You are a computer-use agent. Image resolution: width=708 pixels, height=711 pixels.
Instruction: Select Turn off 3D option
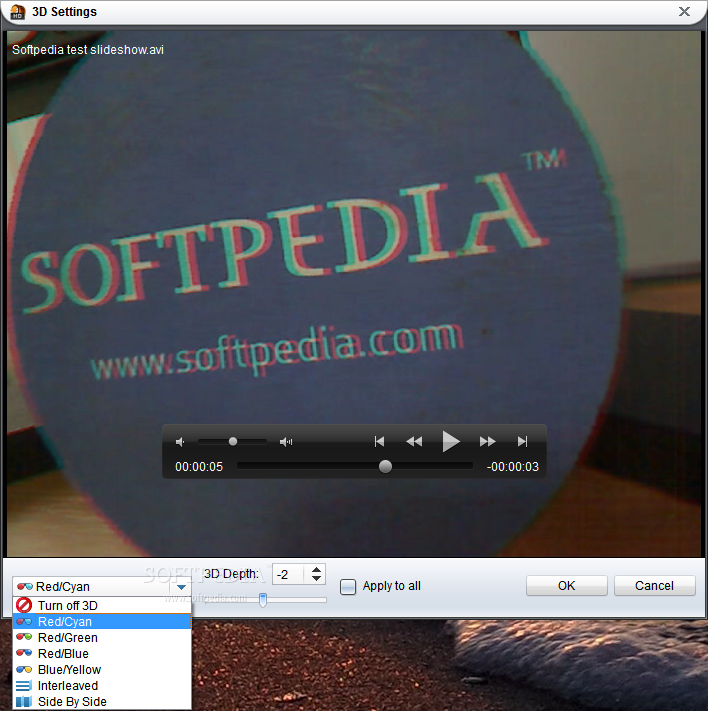(102, 605)
